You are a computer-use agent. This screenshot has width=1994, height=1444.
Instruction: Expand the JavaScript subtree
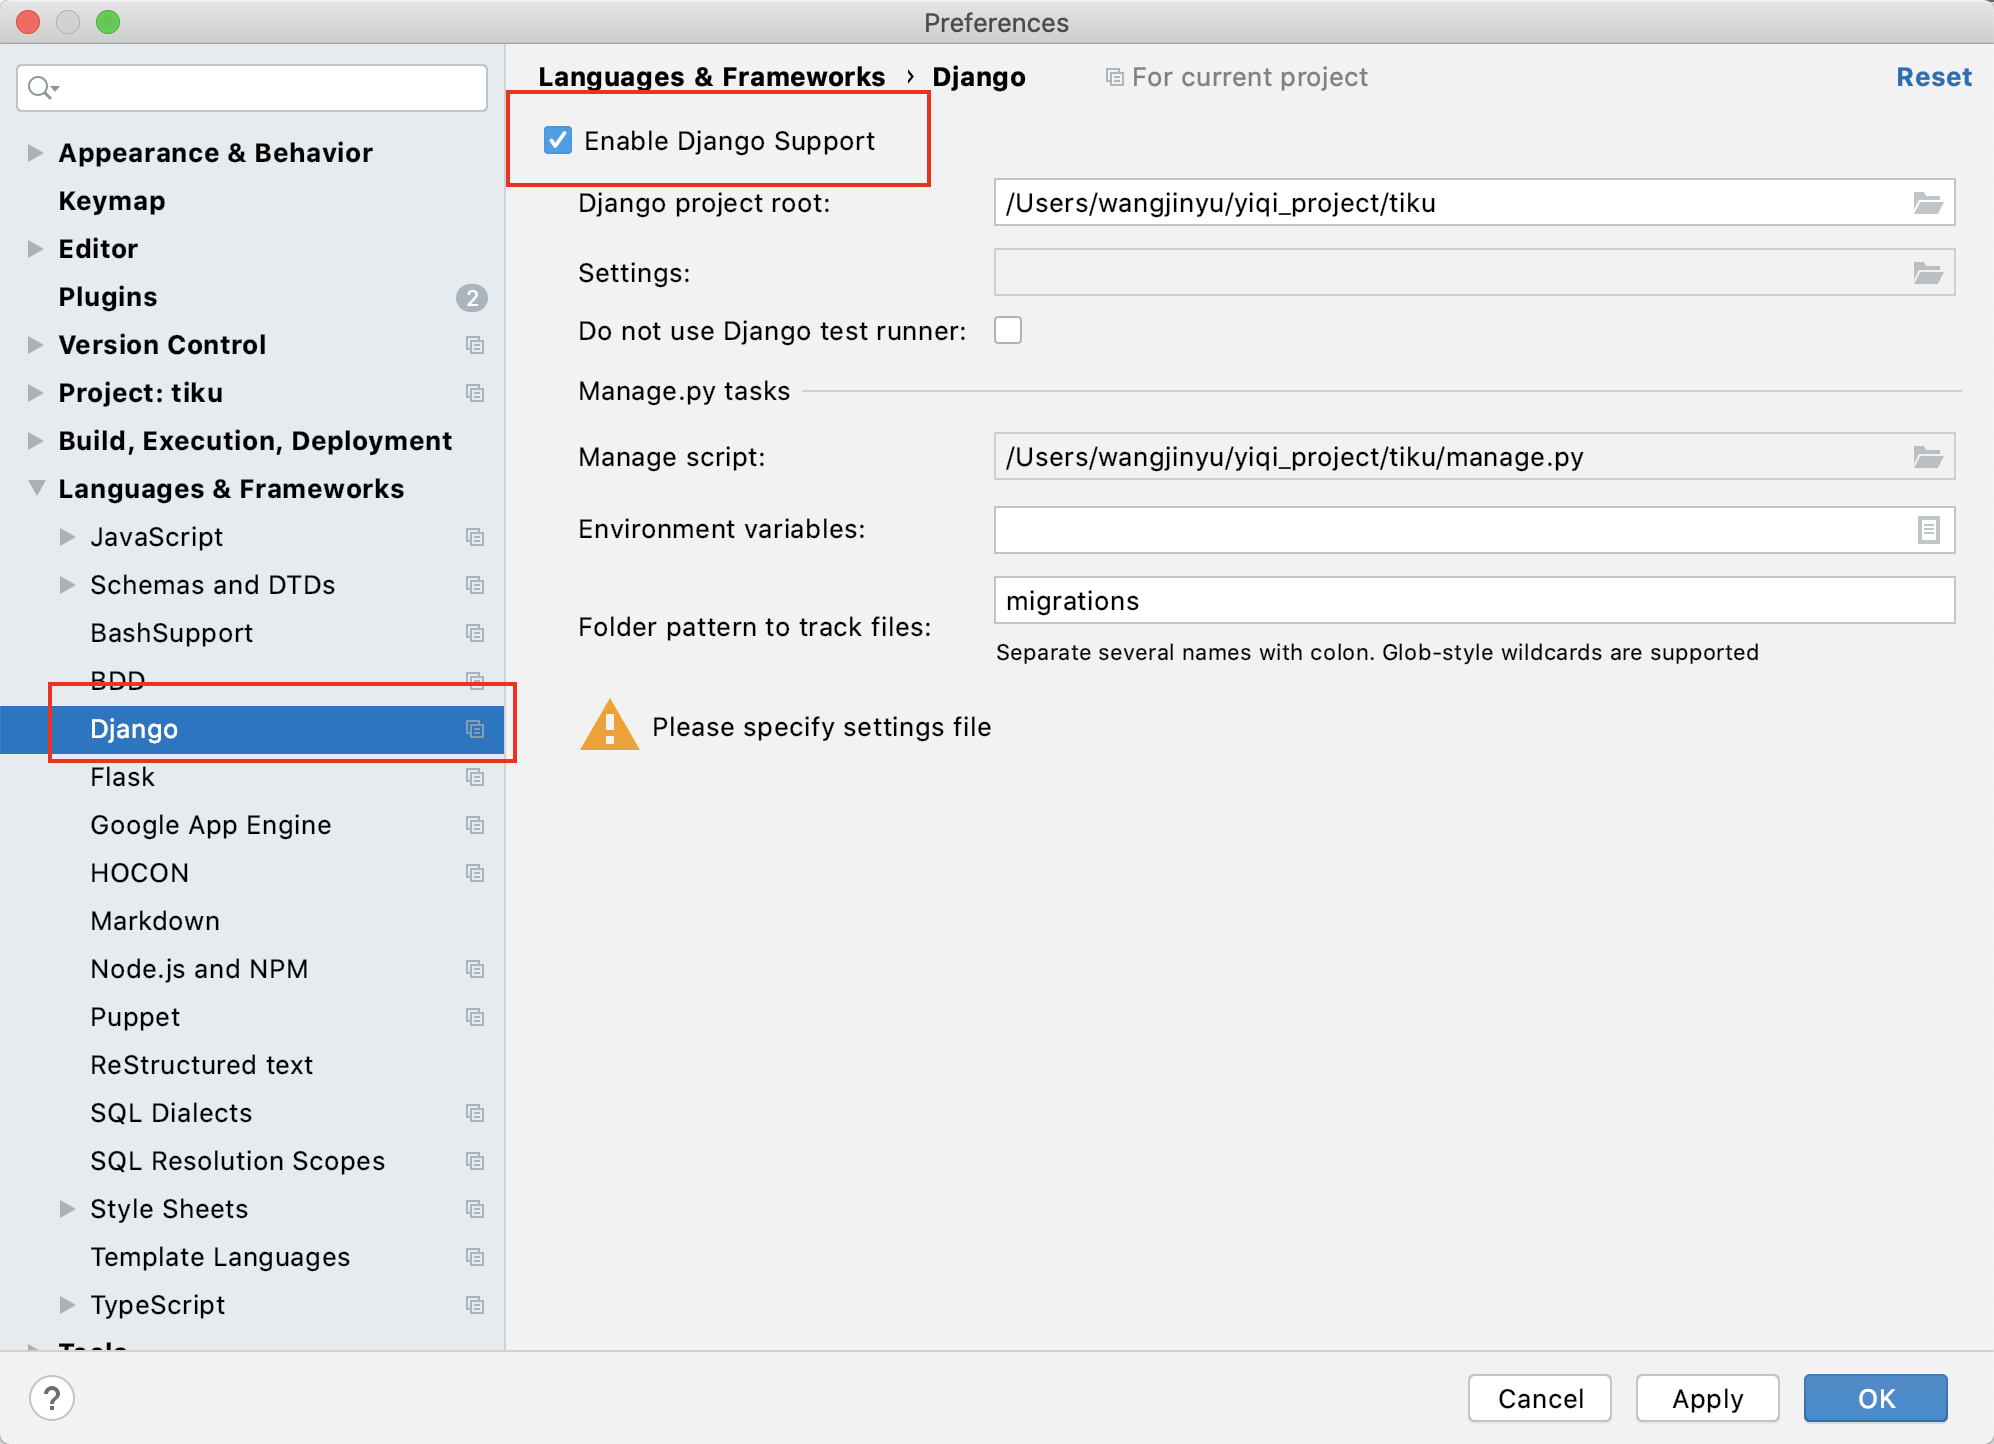click(x=67, y=537)
